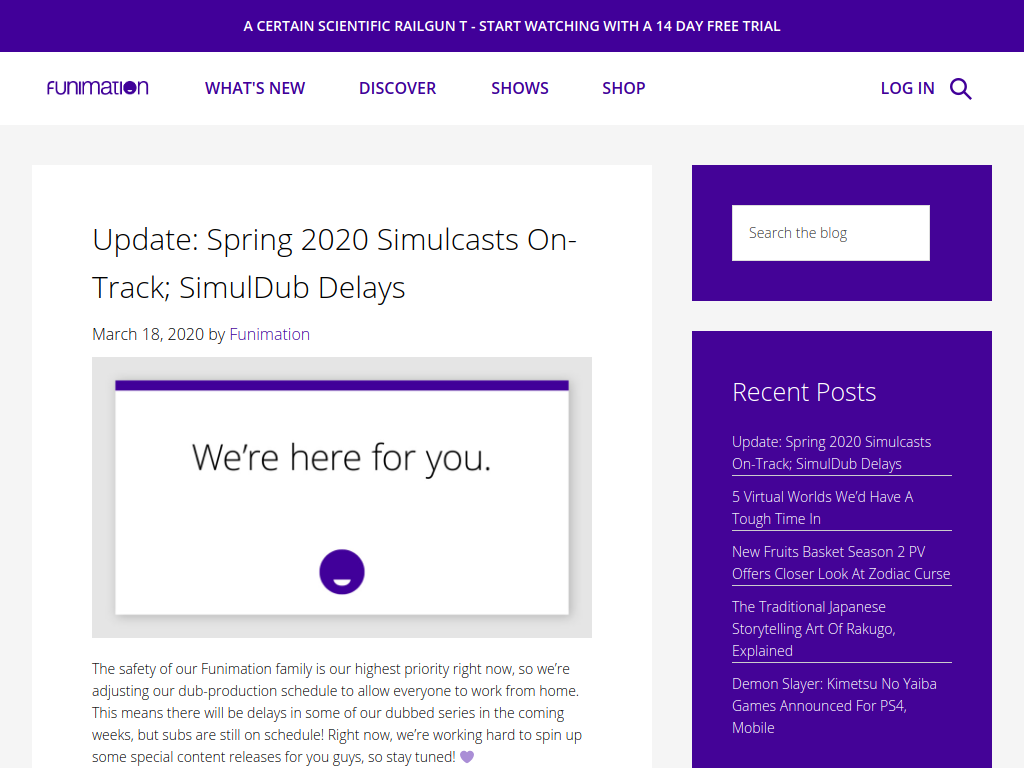The image size is (1024, 768).
Task: Click the purple smiley face icon
Action: click(x=342, y=571)
